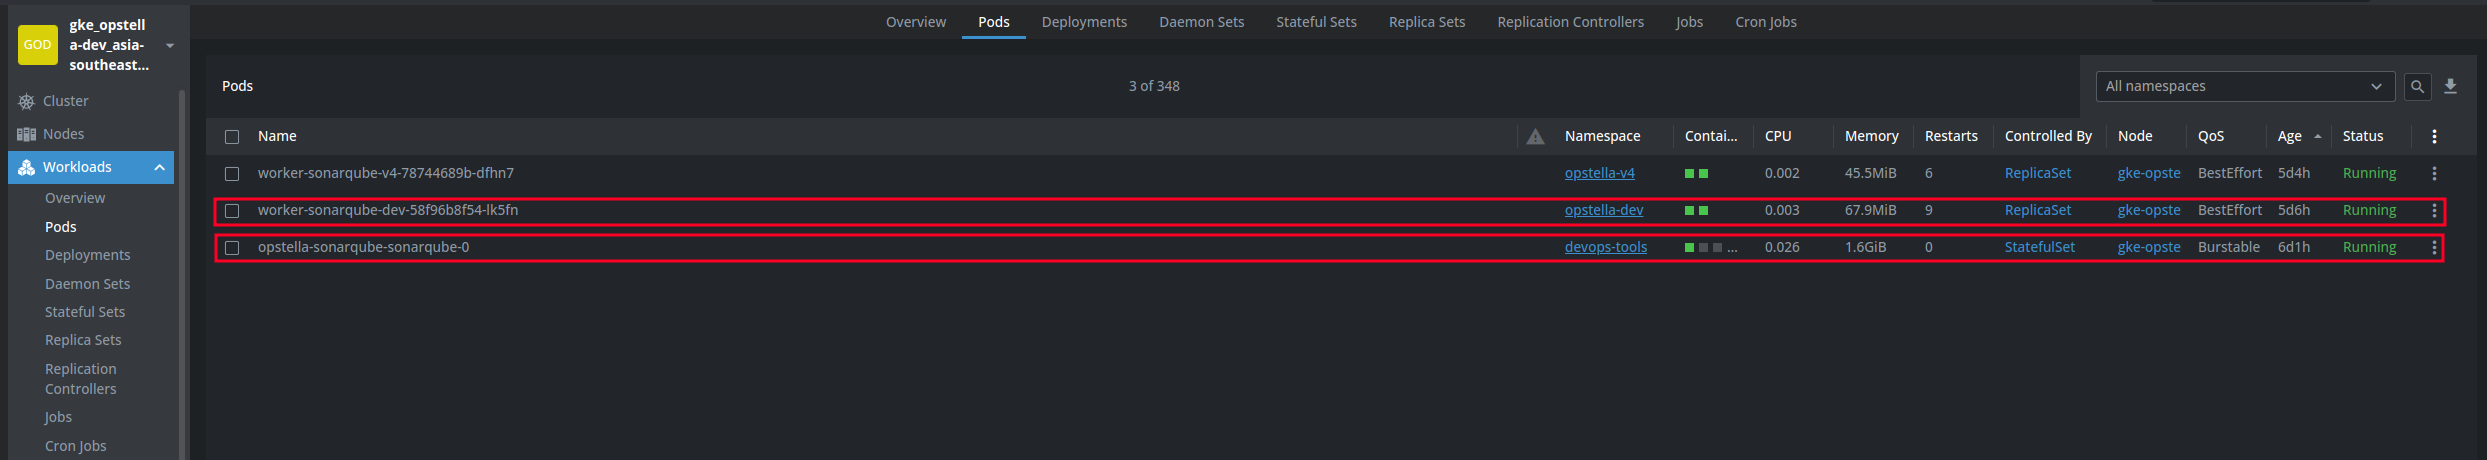2487x460 pixels.
Task: Open the All namespaces dropdown
Action: pos(2245,86)
